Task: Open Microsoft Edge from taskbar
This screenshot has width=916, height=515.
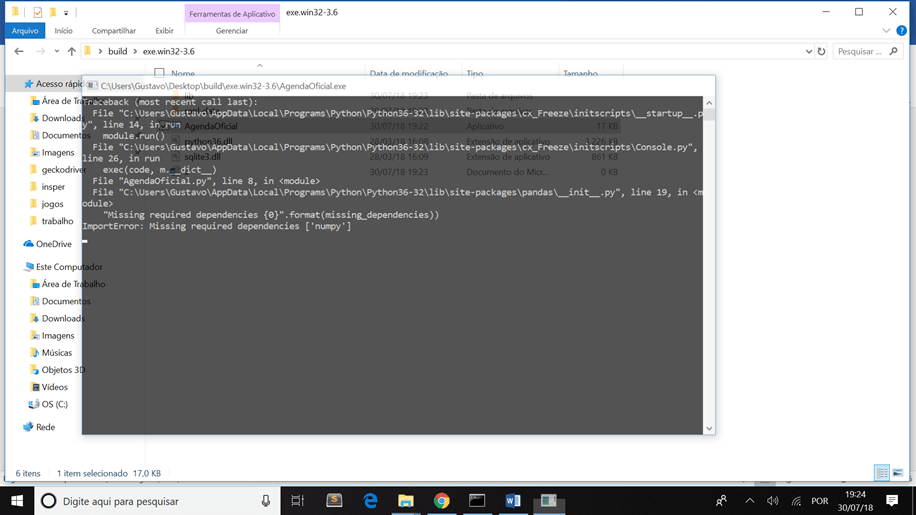Action: click(370, 501)
